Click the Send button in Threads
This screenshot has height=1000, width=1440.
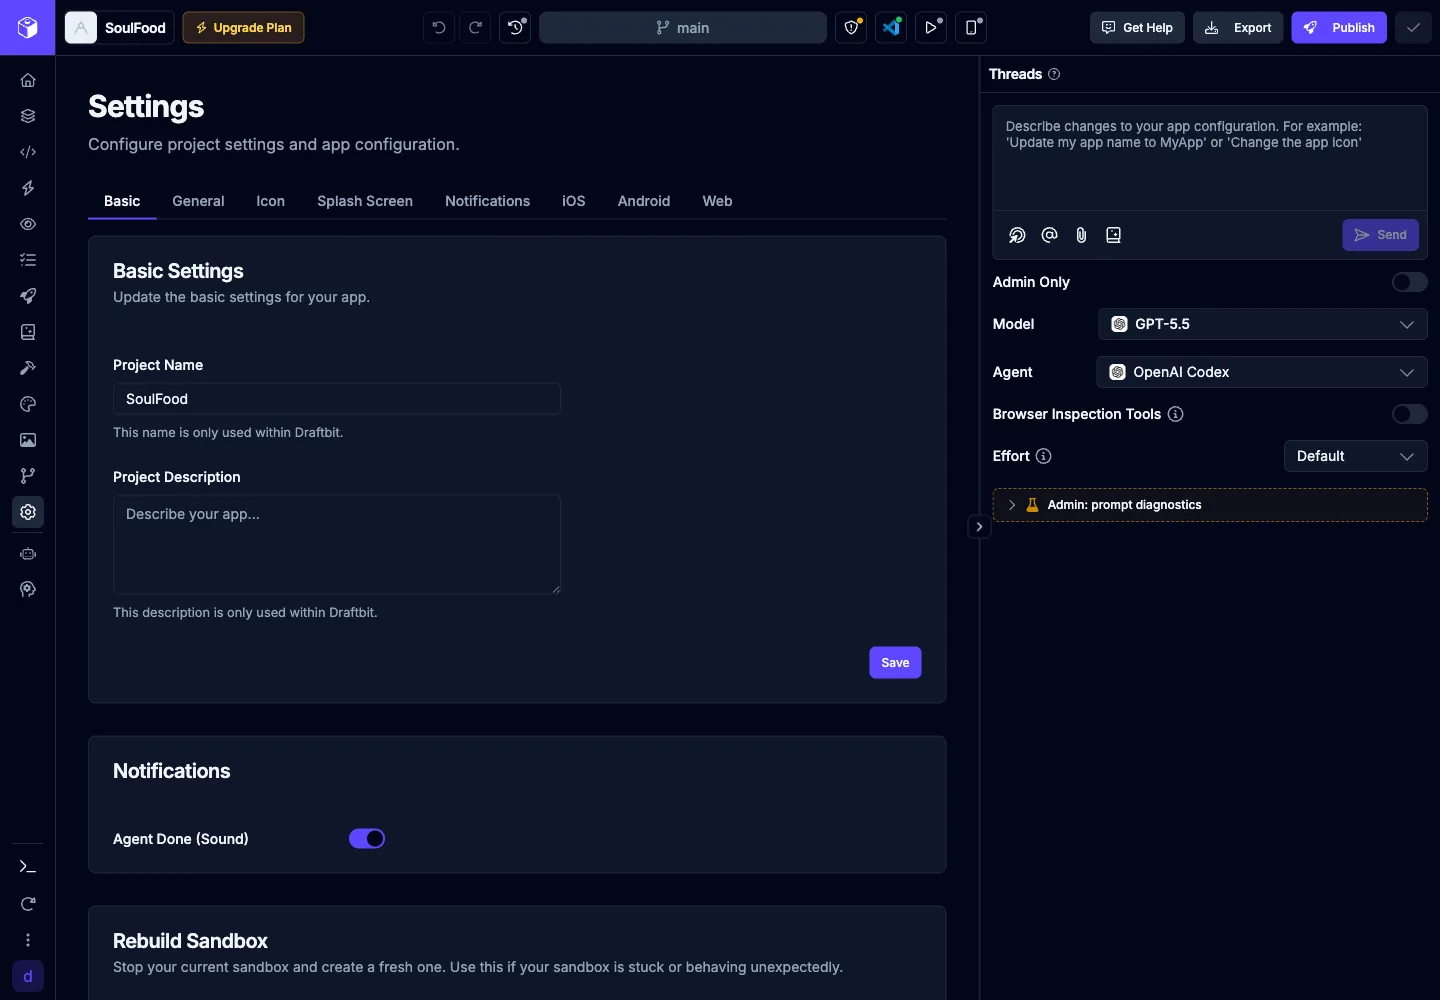pyautogui.click(x=1380, y=235)
